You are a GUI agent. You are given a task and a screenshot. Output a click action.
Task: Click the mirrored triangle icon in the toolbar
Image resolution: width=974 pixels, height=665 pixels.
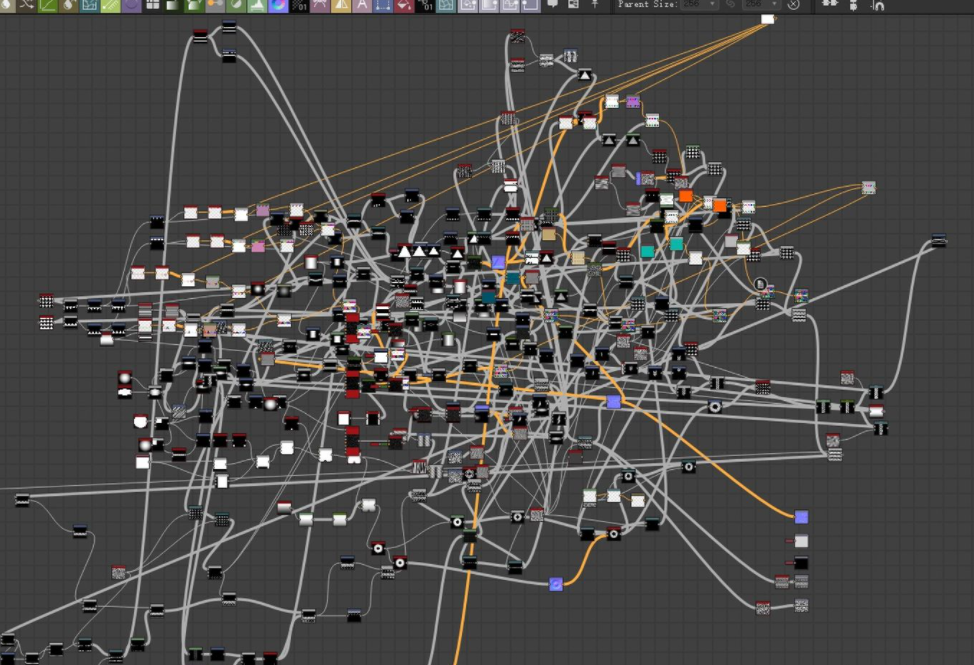coord(341,5)
